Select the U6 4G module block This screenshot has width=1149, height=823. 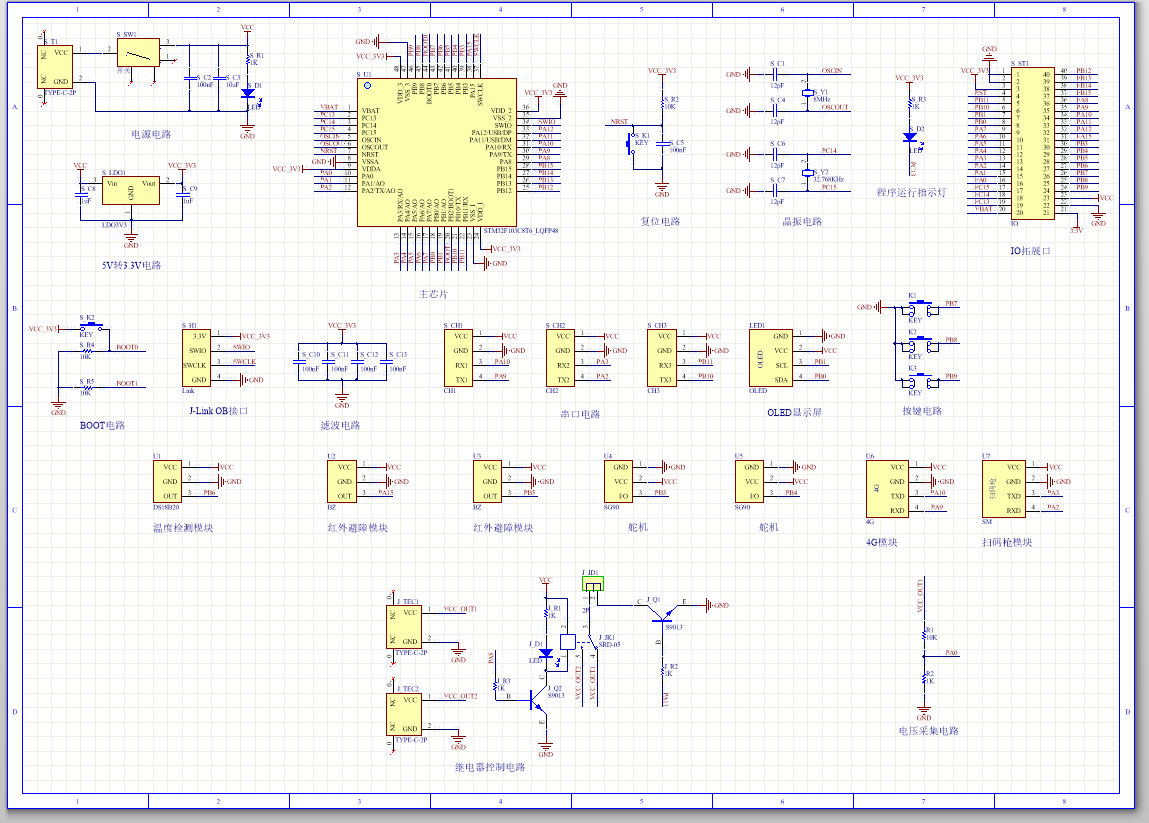click(x=887, y=489)
